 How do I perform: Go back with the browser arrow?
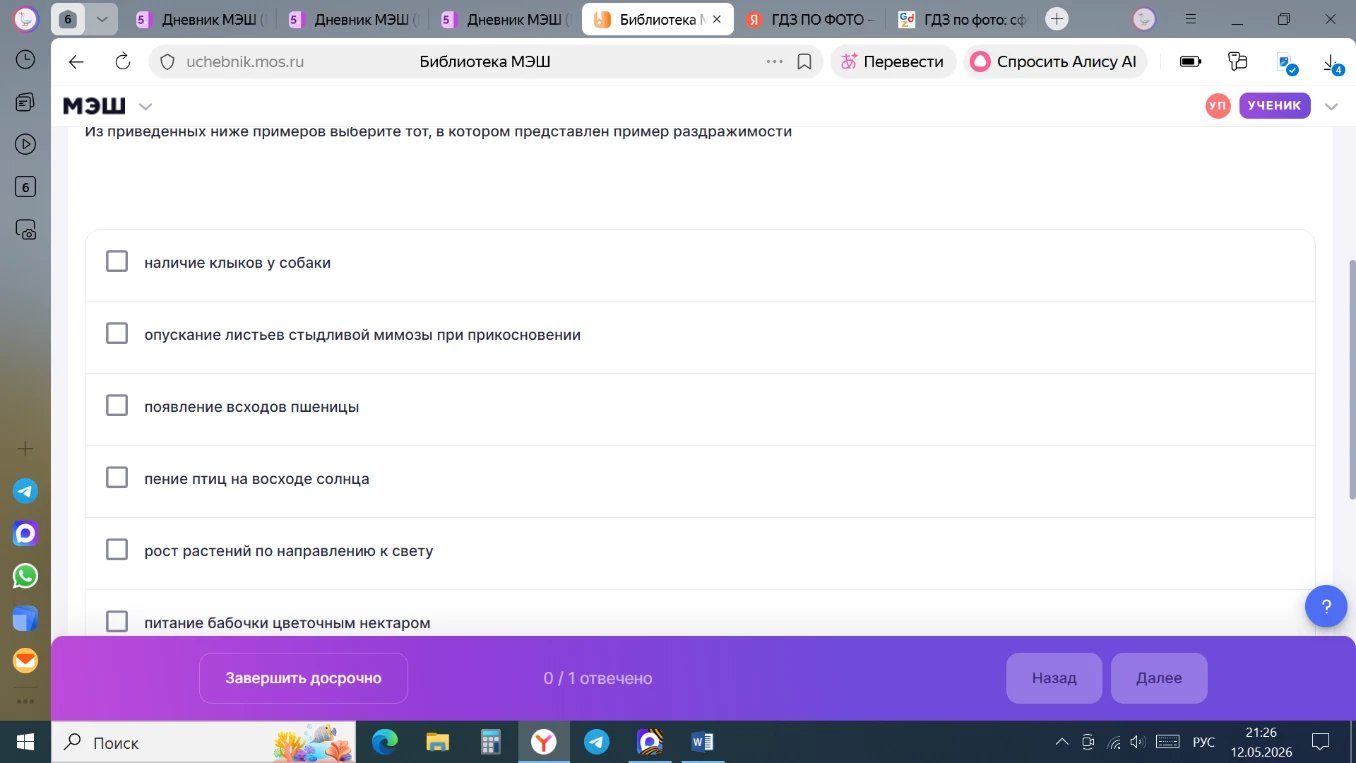point(76,62)
